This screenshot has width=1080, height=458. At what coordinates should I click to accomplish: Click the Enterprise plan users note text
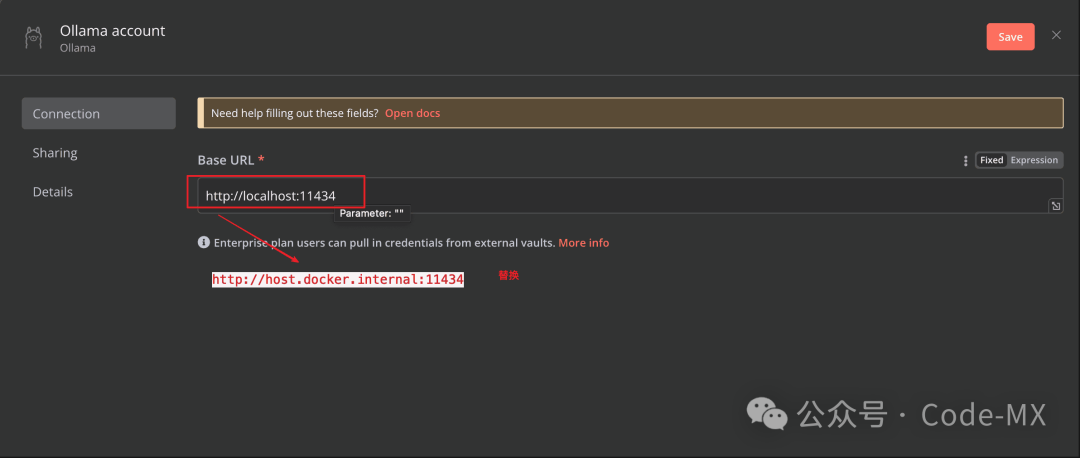[384, 242]
